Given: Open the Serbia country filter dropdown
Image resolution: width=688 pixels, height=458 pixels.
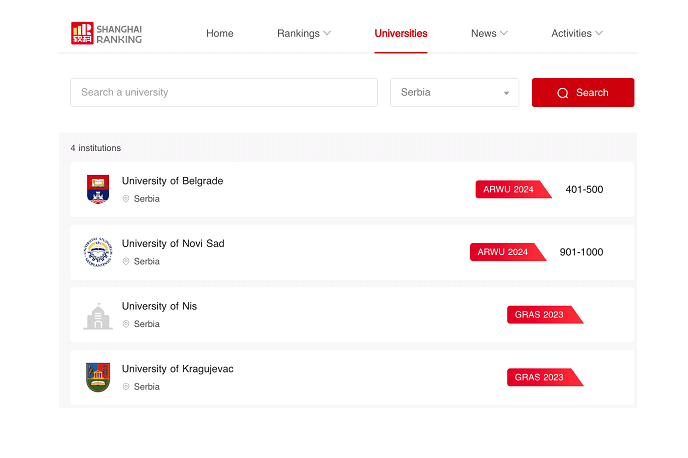Looking at the screenshot, I should tap(454, 92).
